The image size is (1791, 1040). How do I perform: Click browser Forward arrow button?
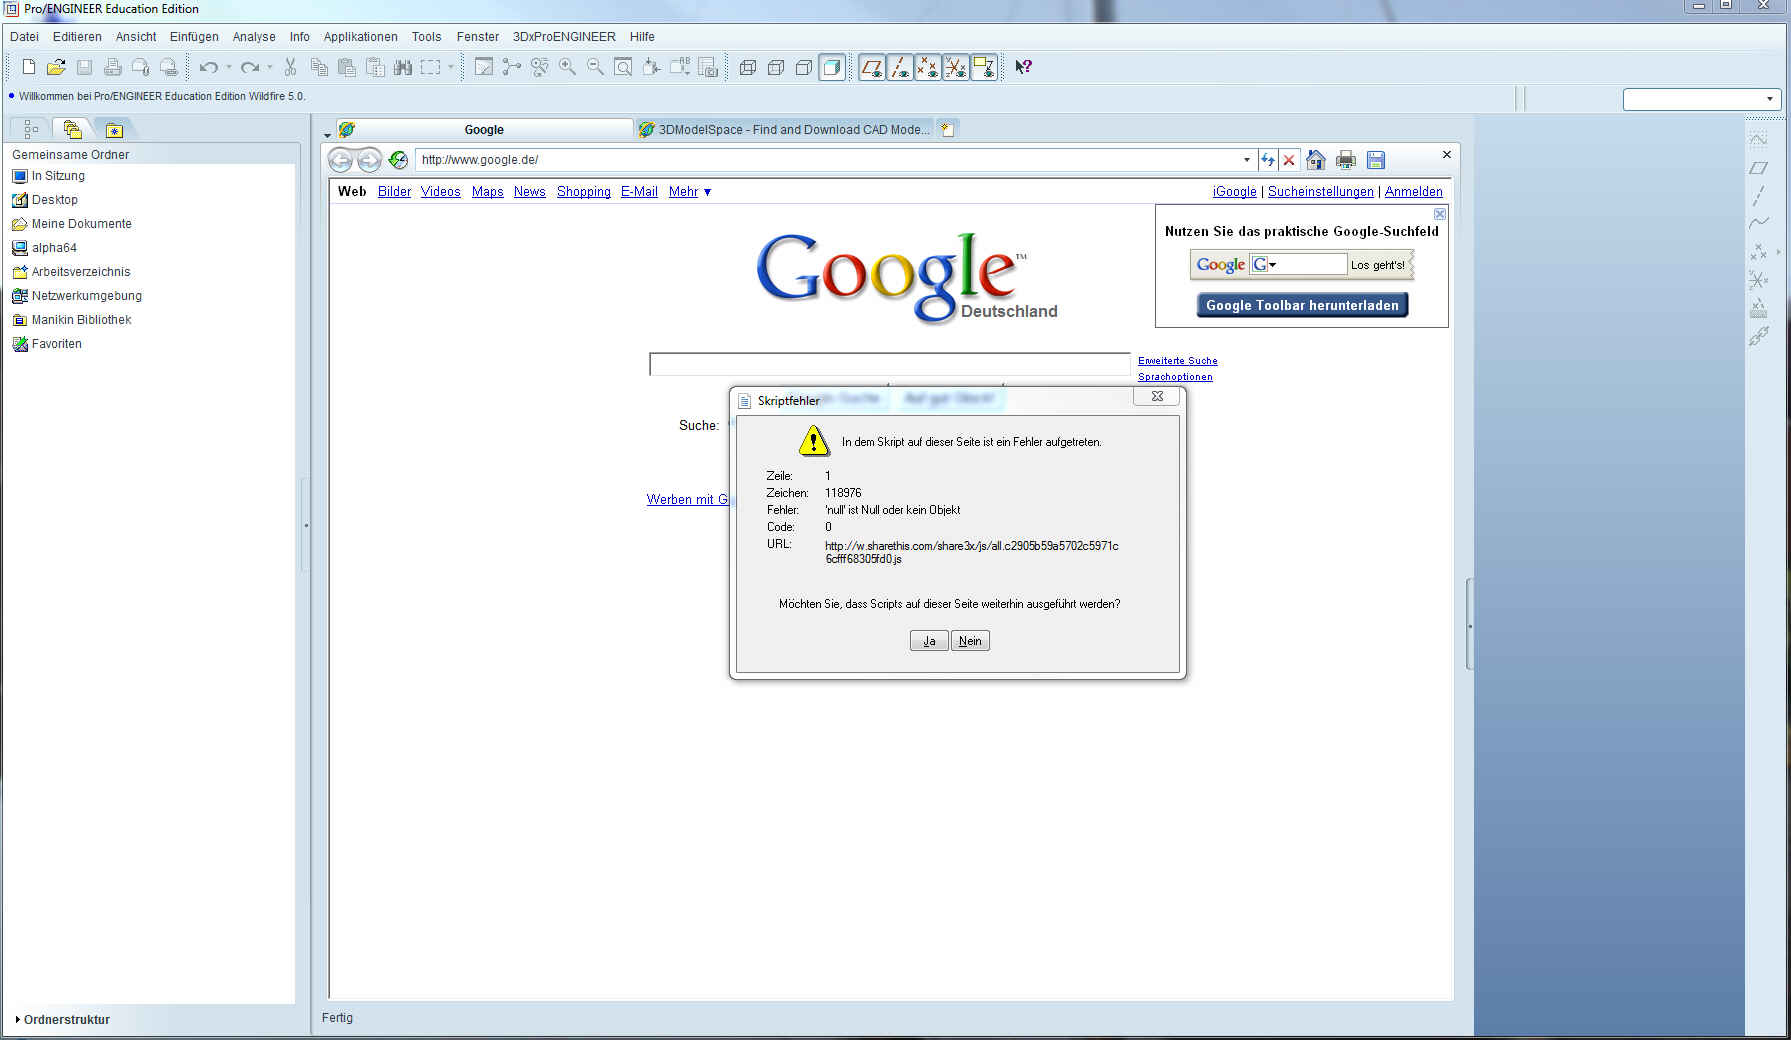tap(369, 160)
